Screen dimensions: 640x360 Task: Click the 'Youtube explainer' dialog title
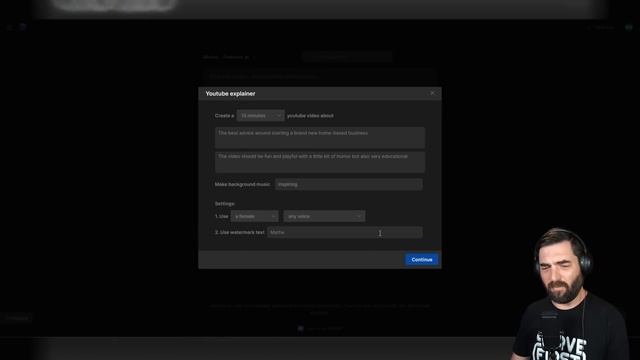pyautogui.click(x=230, y=93)
